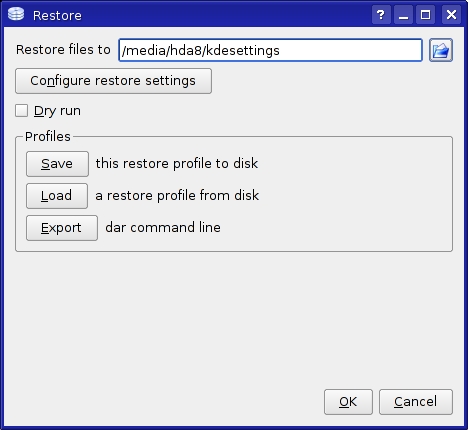Click the 'Restore files to' label
This screenshot has height=430, width=468.
pos(63,50)
